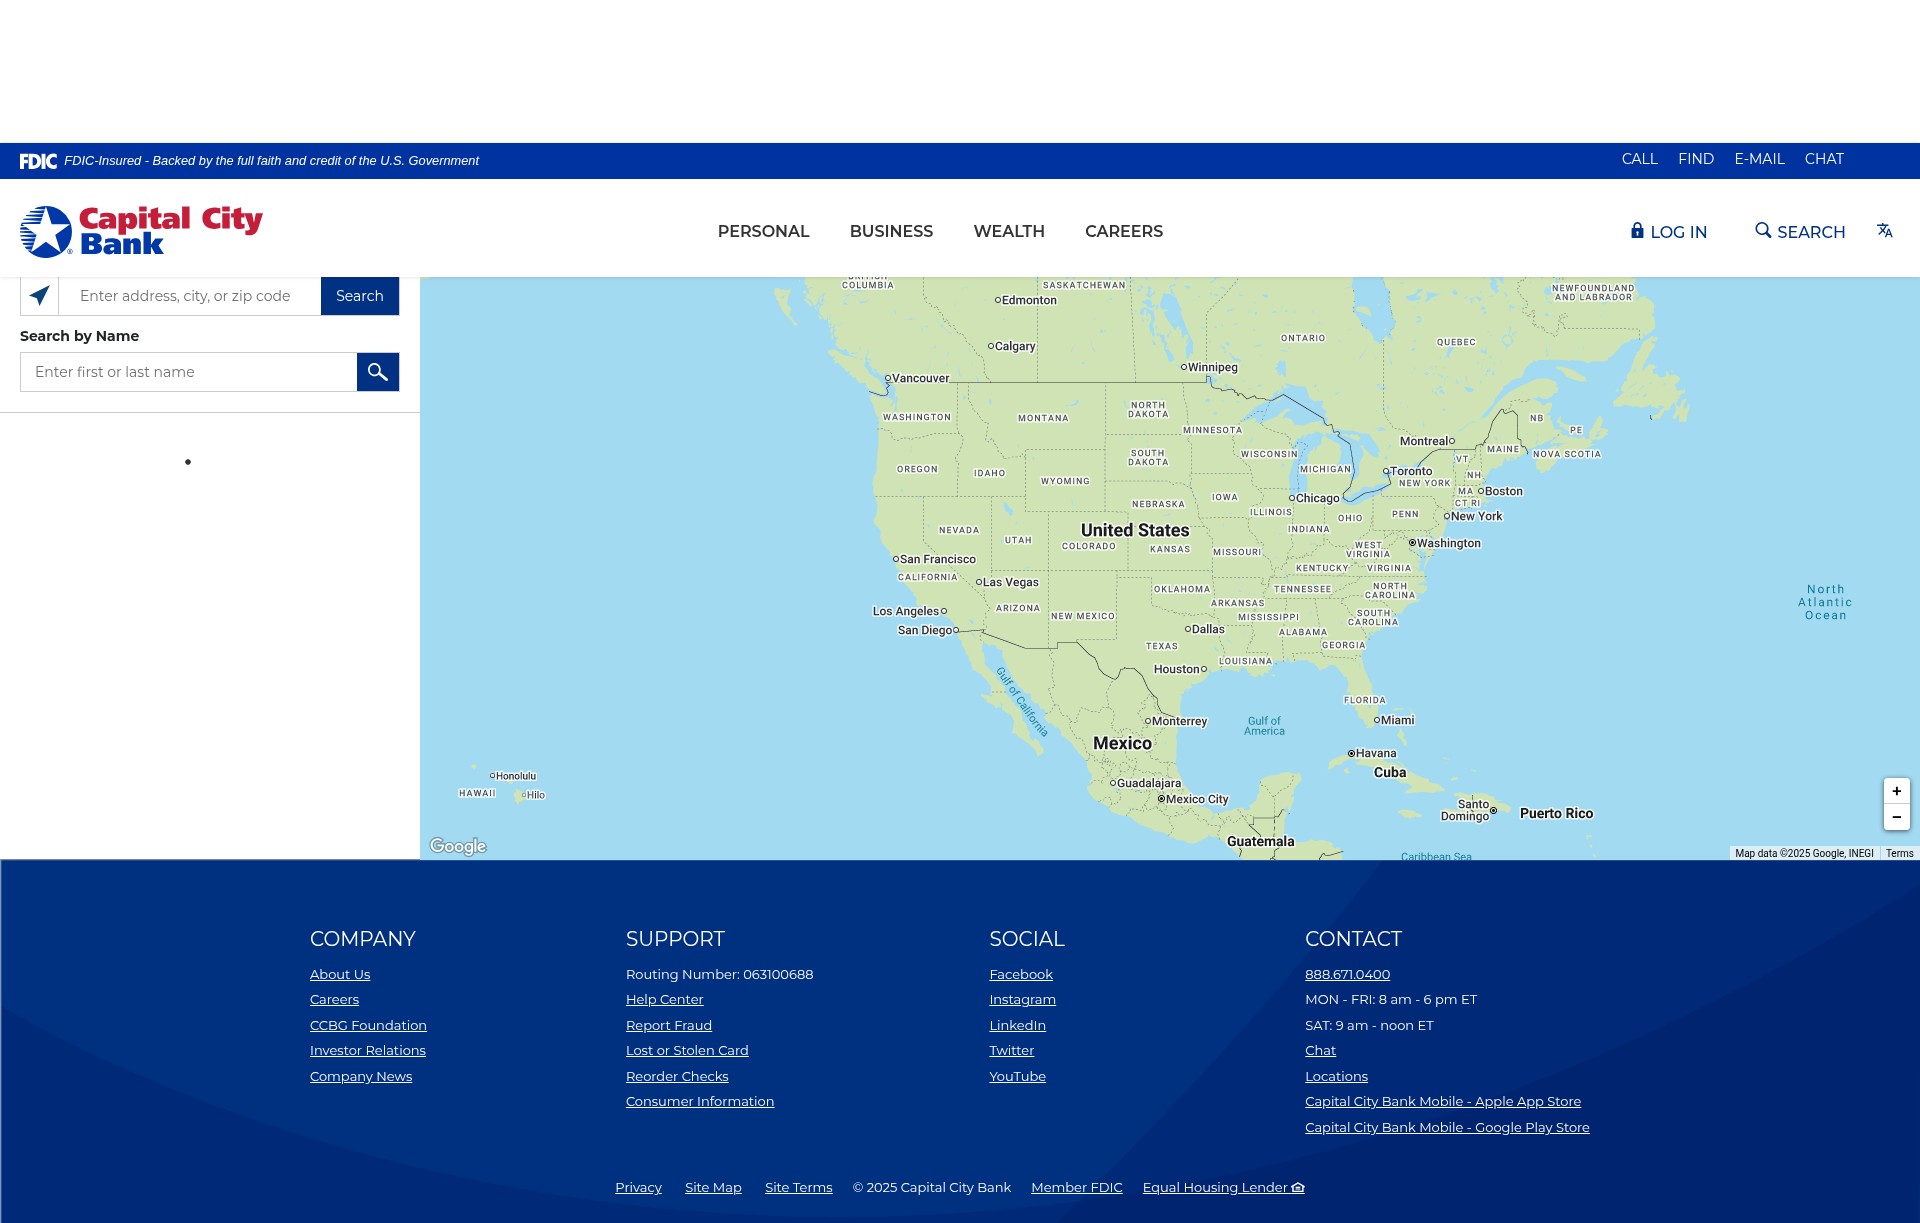The height and width of the screenshot is (1223, 1920).
Task: Click FIND in the top bar
Action: [x=1696, y=159]
